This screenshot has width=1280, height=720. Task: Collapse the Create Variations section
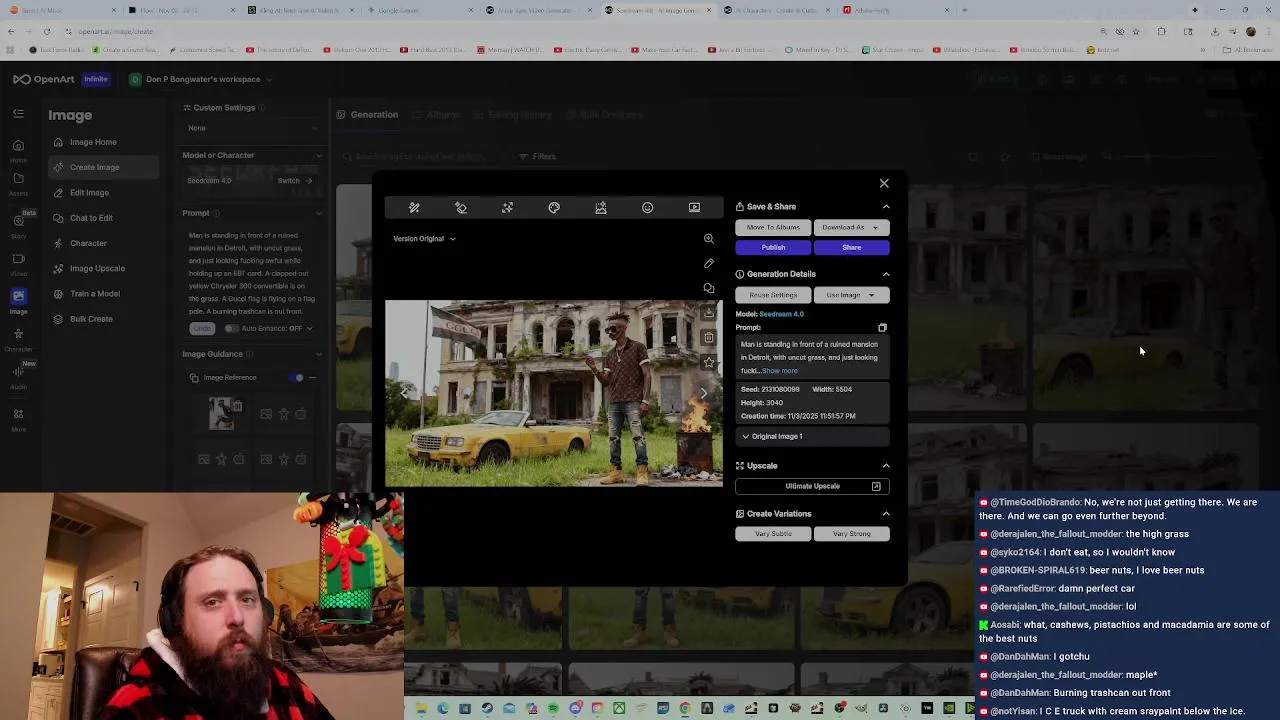886,514
